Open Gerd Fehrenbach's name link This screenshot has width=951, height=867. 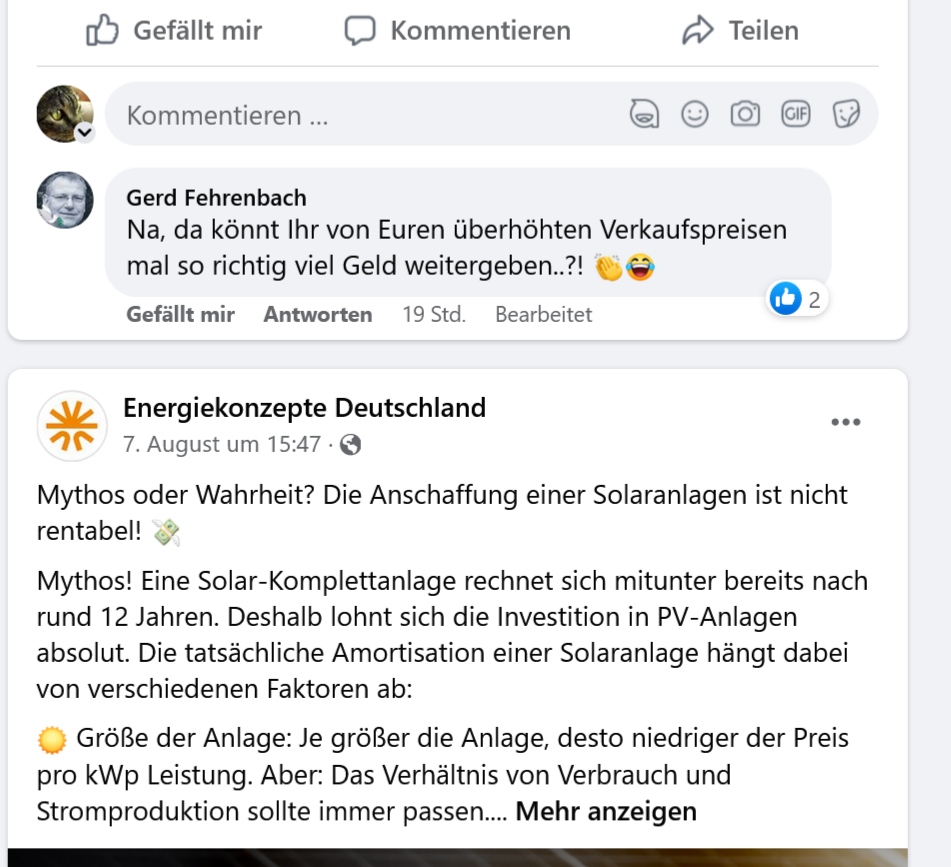click(x=216, y=198)
